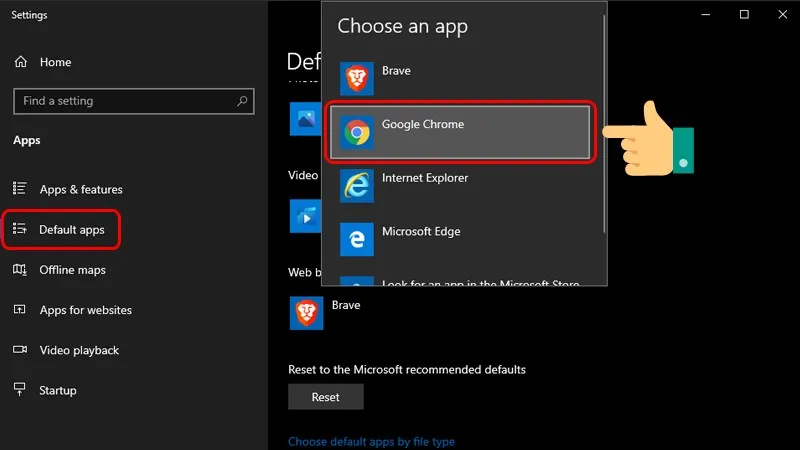
Task: Click the video player default app icon
Action: (304, 214)
